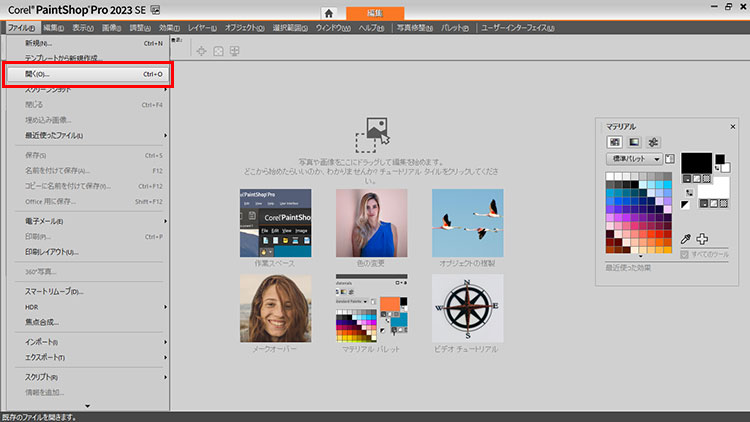Open the レイヤー menu
Image resolution: width=750 pixels, height=422 pixels.
(201, 28)
